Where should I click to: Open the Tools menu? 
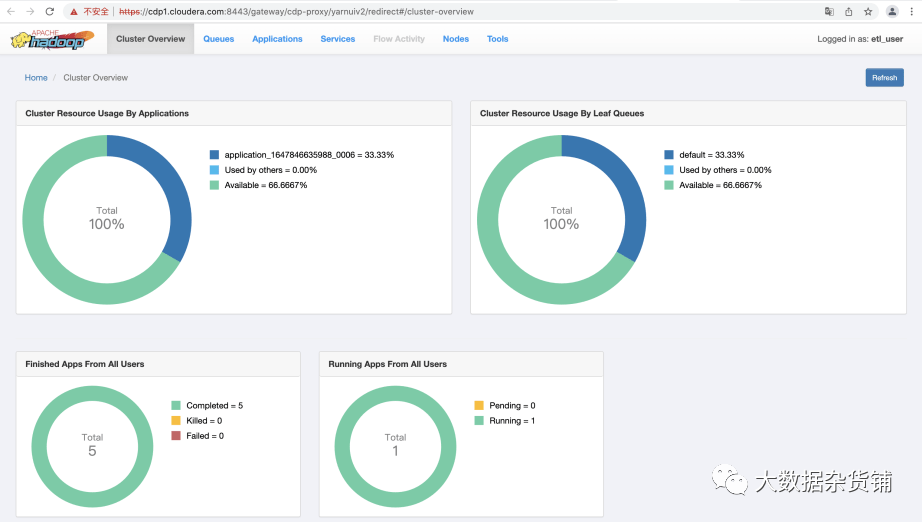coord(497,39)
